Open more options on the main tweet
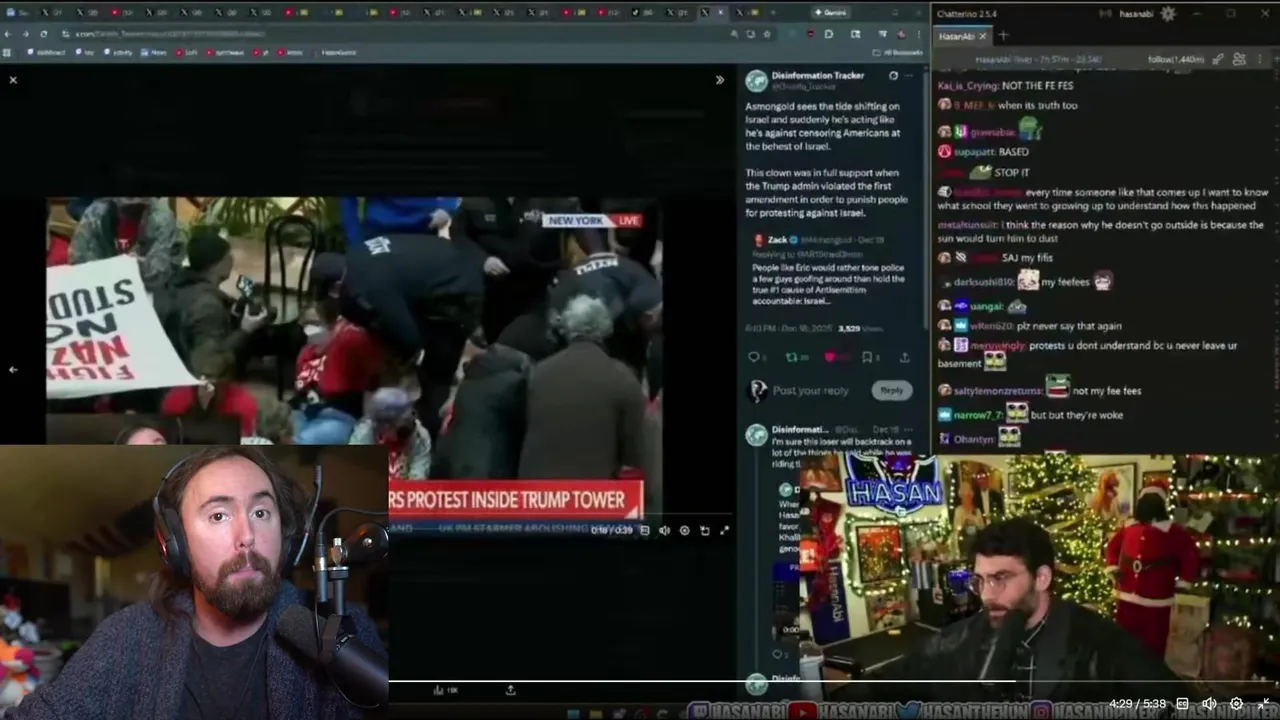Viewport: 1280px width, 720px height. tap(909, 76)
